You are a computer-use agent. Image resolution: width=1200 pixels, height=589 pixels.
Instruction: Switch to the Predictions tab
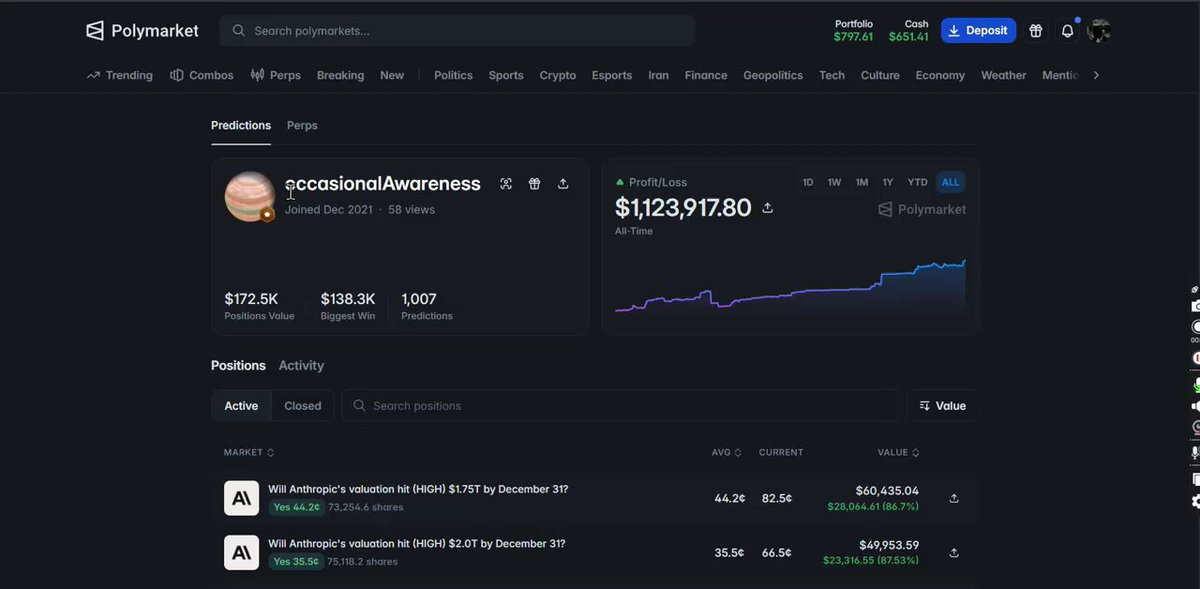241,125
